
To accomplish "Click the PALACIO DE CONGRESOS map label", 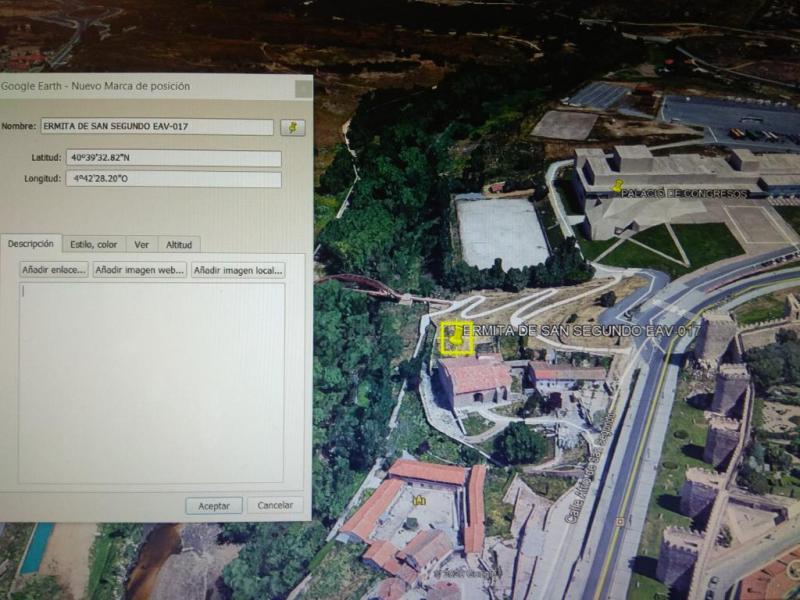I will [684, 193].
